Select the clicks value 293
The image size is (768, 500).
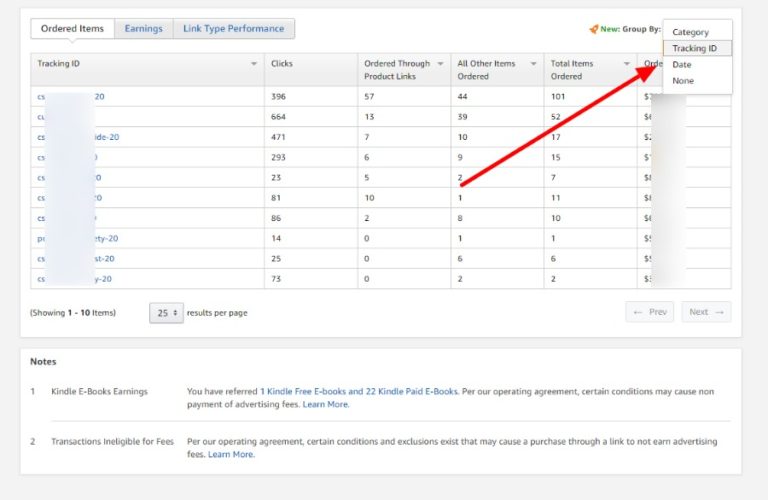278,157
